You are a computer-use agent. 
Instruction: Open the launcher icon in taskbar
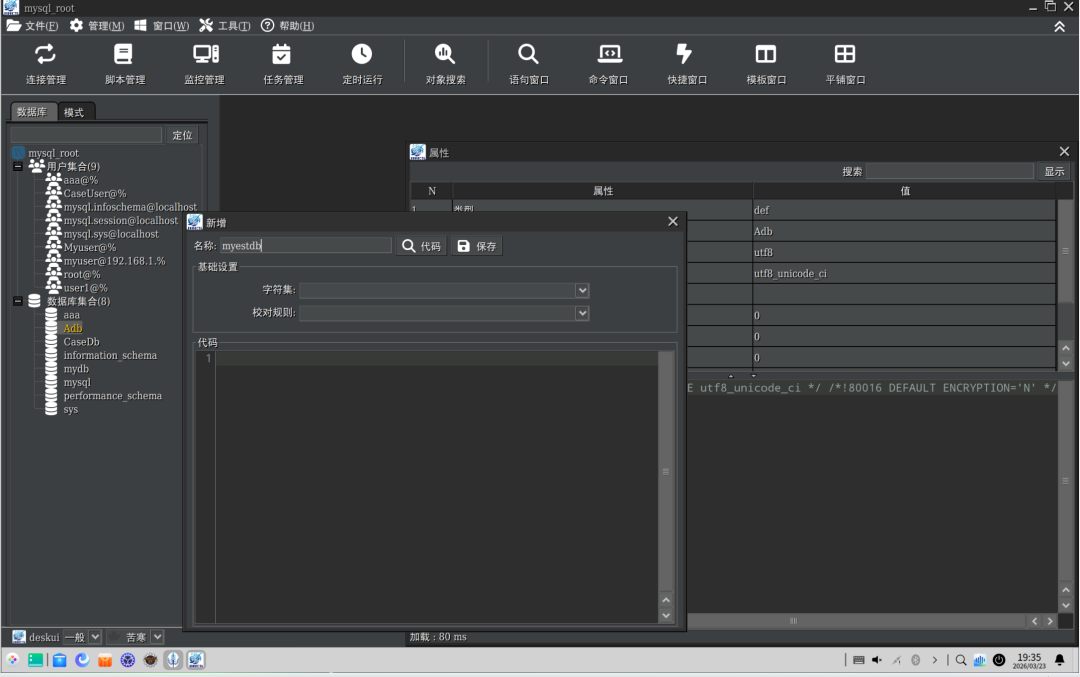(x=12, y=660)
